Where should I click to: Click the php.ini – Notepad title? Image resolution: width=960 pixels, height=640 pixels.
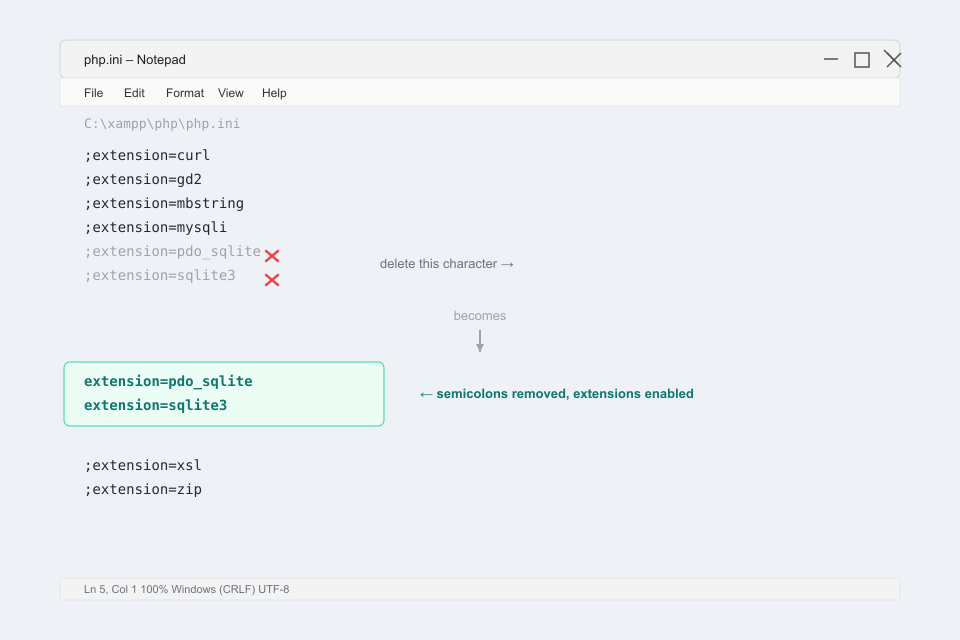tap(135, 59)
